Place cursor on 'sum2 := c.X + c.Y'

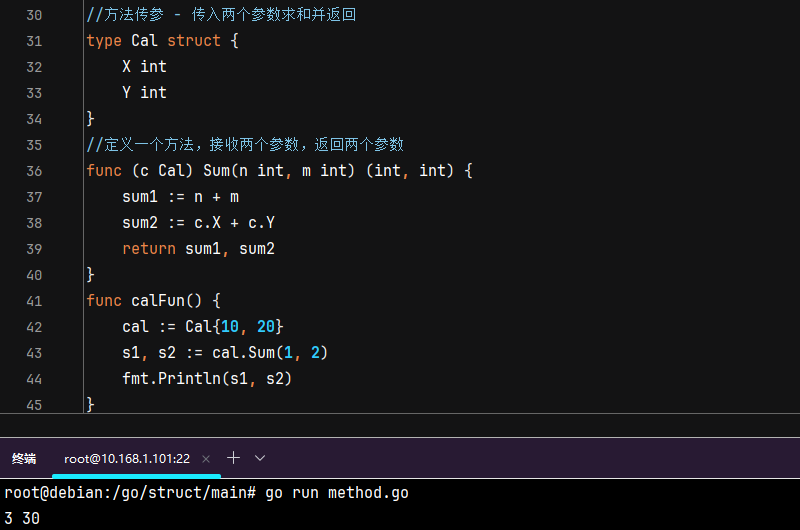pos(198,223)
